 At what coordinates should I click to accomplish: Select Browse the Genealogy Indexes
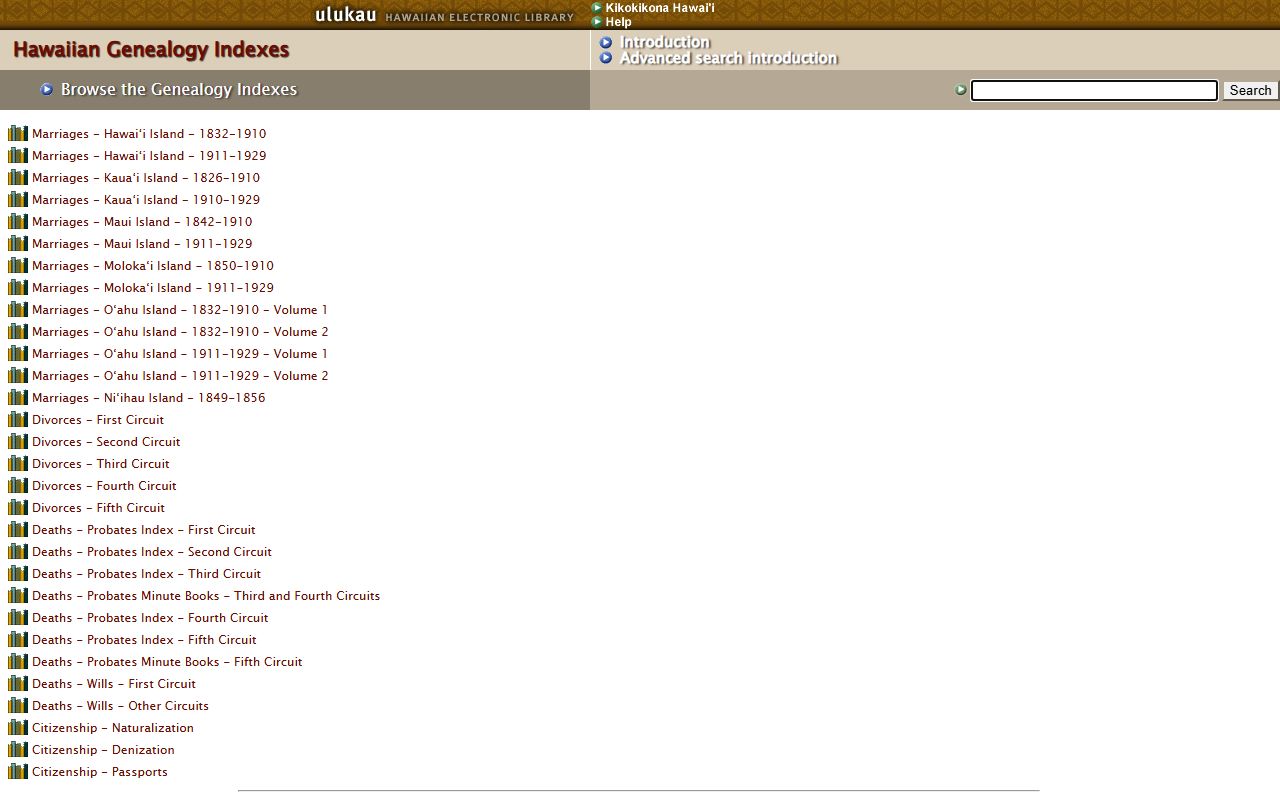179,89
